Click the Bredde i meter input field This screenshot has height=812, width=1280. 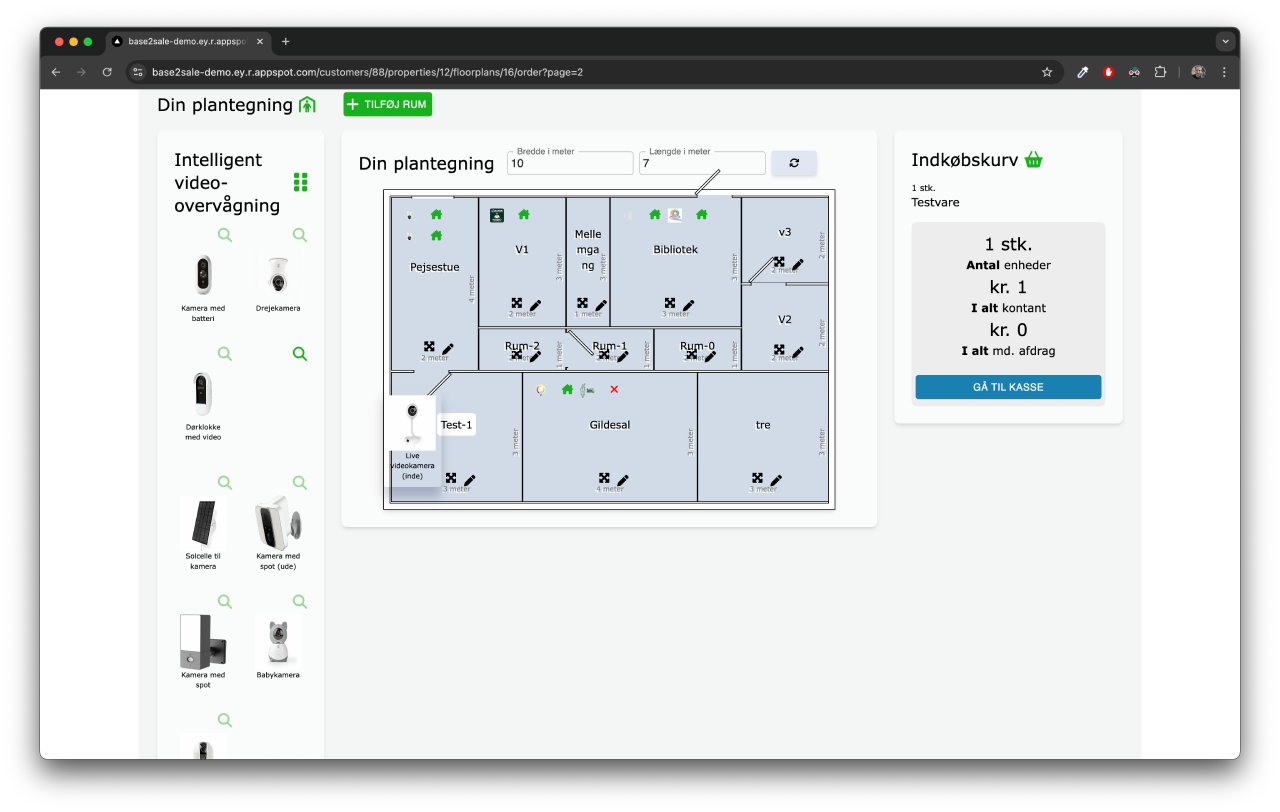pyautogui.click(x=570, y=163)
